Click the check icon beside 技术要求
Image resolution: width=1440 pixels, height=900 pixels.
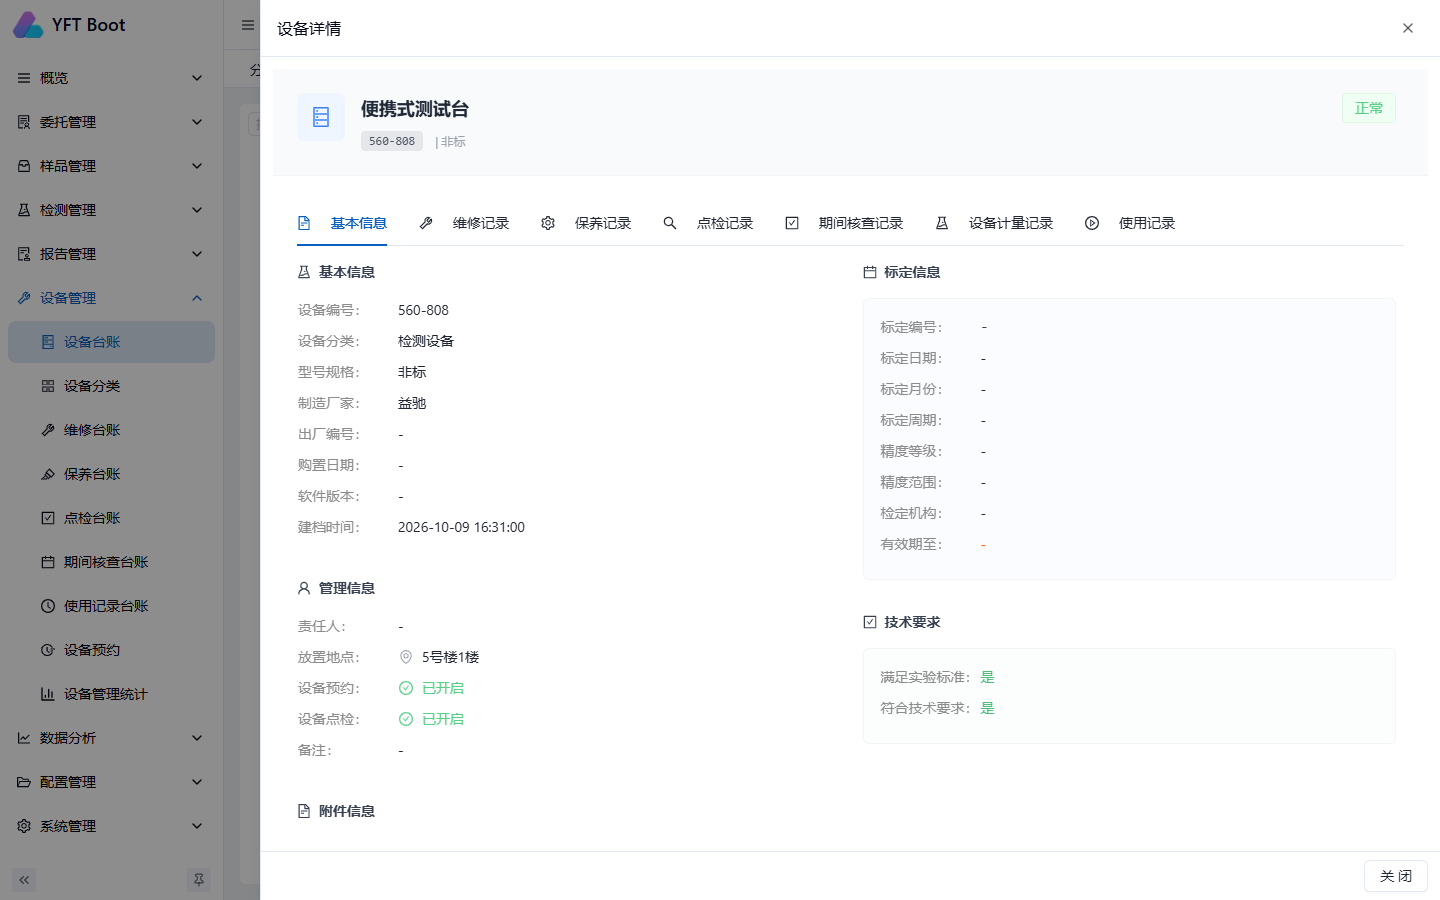click(870, 622)
